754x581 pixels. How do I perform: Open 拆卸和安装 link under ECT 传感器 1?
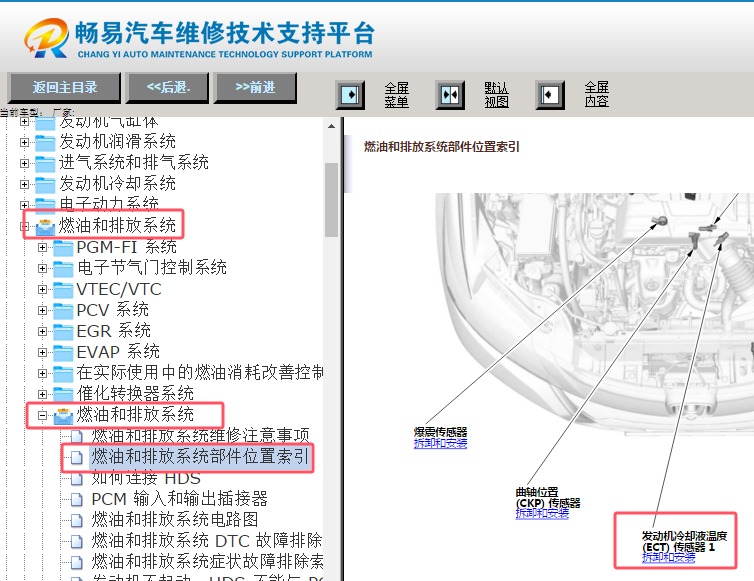[x=669, y=557]
